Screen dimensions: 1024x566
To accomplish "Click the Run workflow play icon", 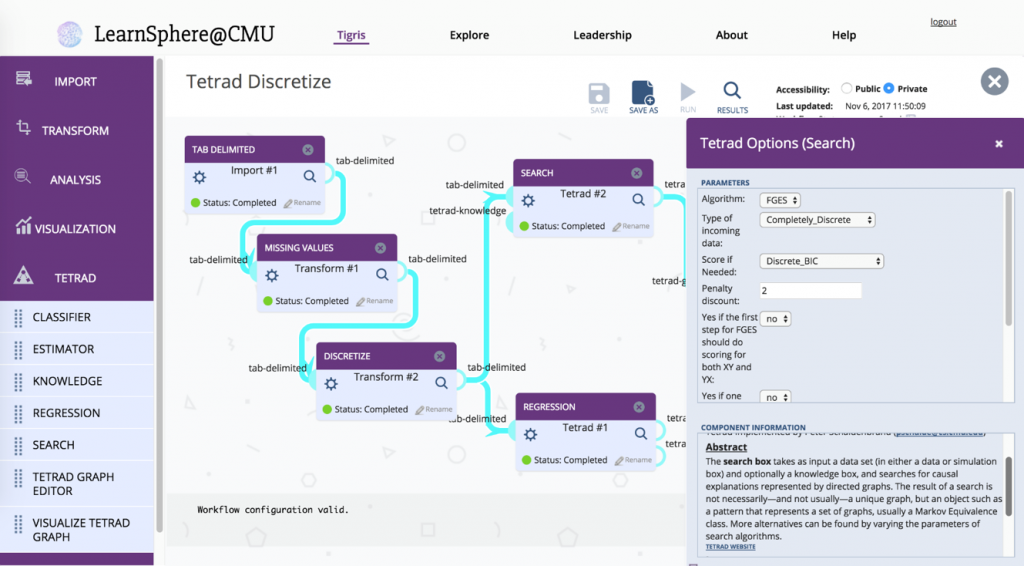I will point(688,93).
